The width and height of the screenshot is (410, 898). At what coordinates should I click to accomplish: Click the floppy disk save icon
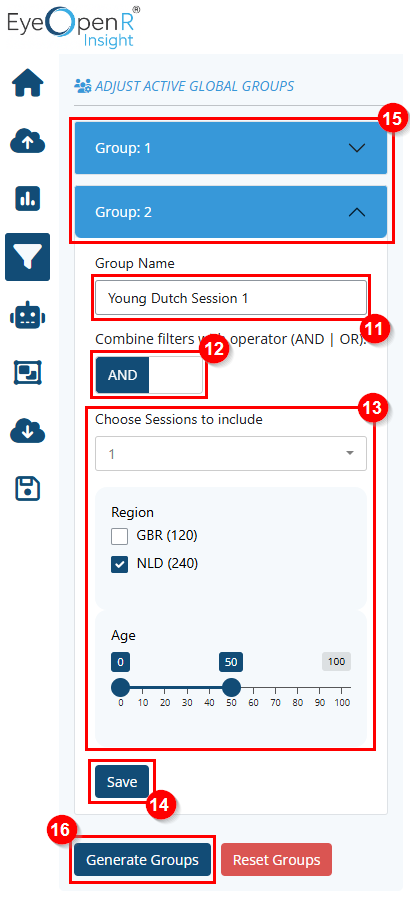tap(27, 489)
